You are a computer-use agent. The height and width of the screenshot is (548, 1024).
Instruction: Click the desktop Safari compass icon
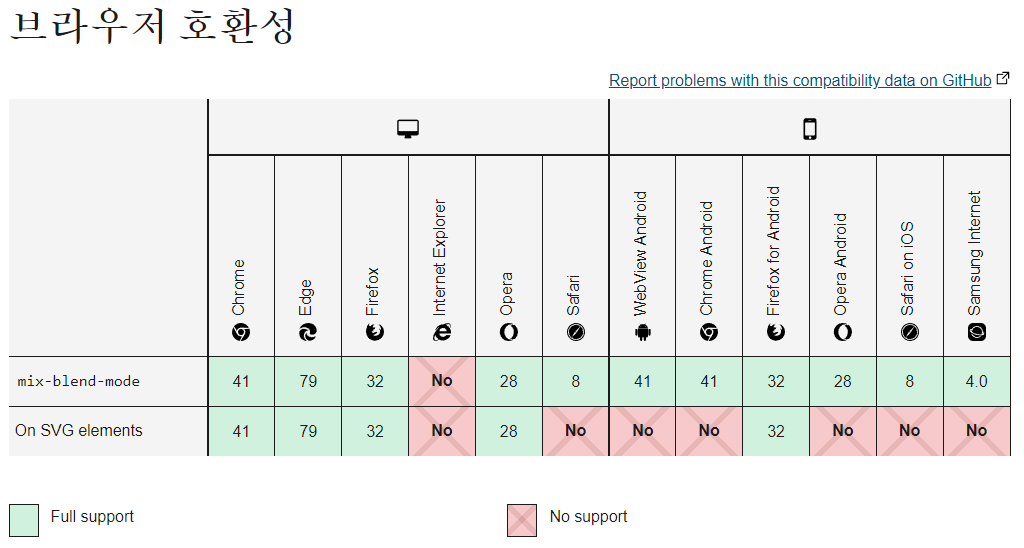pos(576,333)
